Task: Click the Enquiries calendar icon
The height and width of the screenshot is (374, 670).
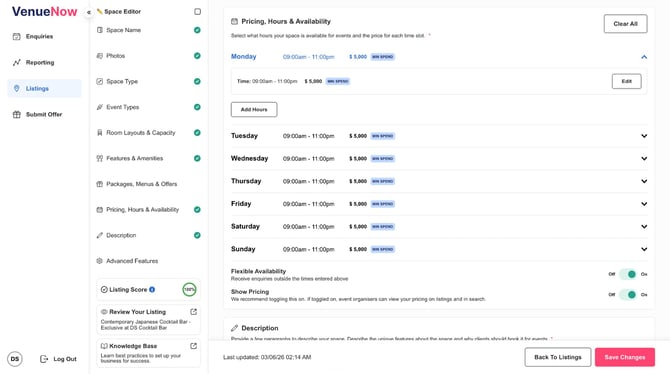Action: (x=17, y=36)
